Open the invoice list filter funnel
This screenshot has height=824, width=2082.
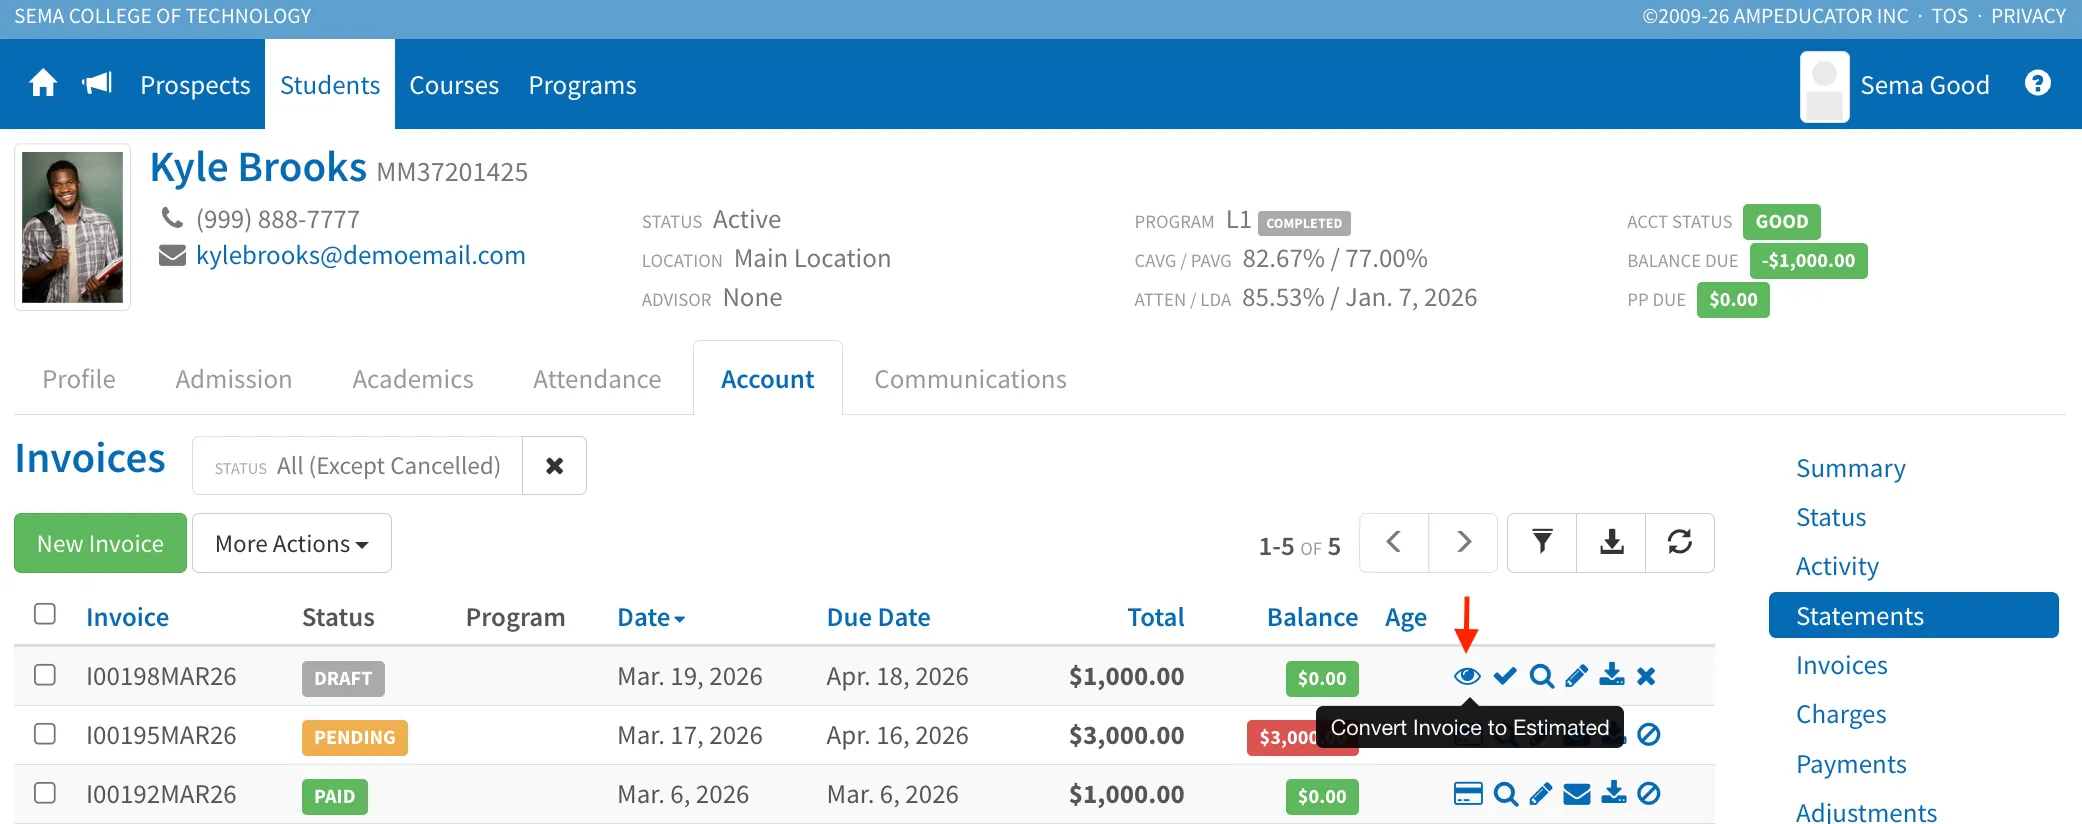pyautogui.click(x=1542, y=542)
